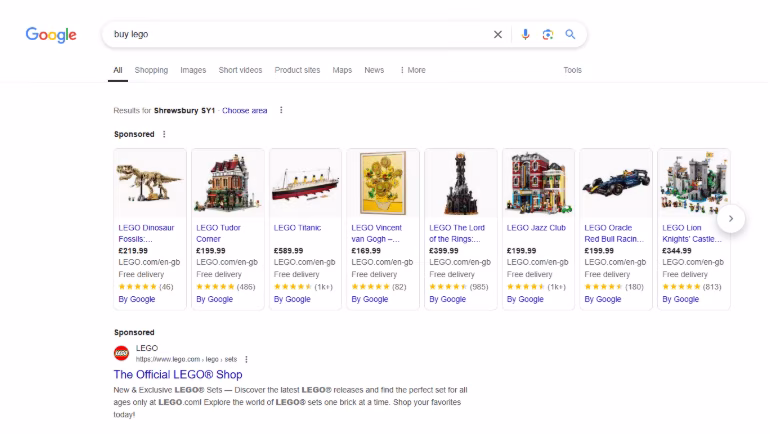This screenshot has height=434, width=770.
Task: Open Lord of the Rings tower image
Action: [461, 183]
